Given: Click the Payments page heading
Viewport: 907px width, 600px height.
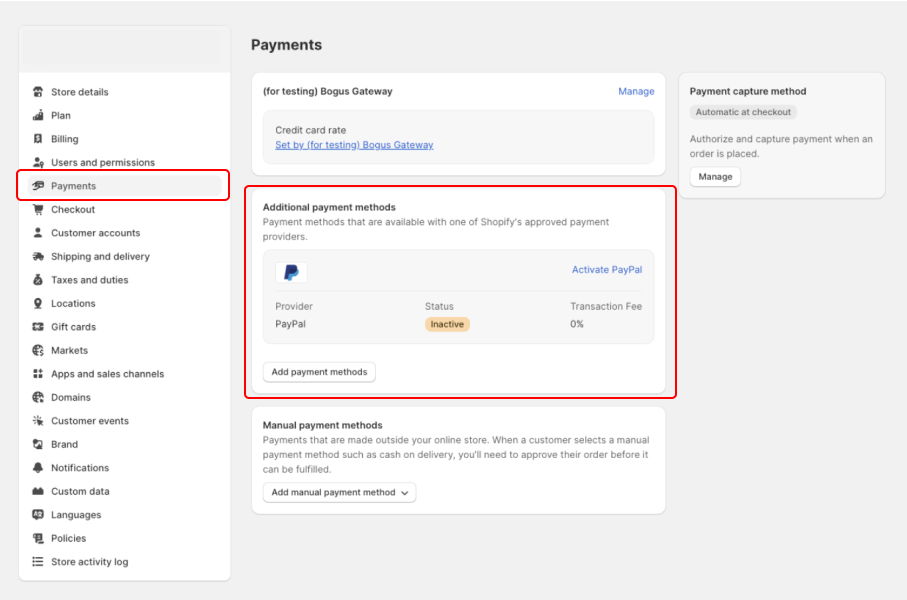Looking at the screenshot, I should tap(286, 45).
